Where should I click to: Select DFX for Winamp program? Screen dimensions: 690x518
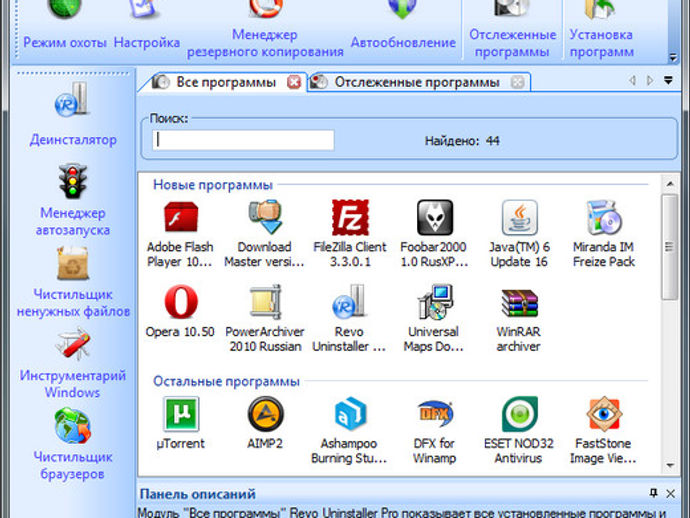434,430
